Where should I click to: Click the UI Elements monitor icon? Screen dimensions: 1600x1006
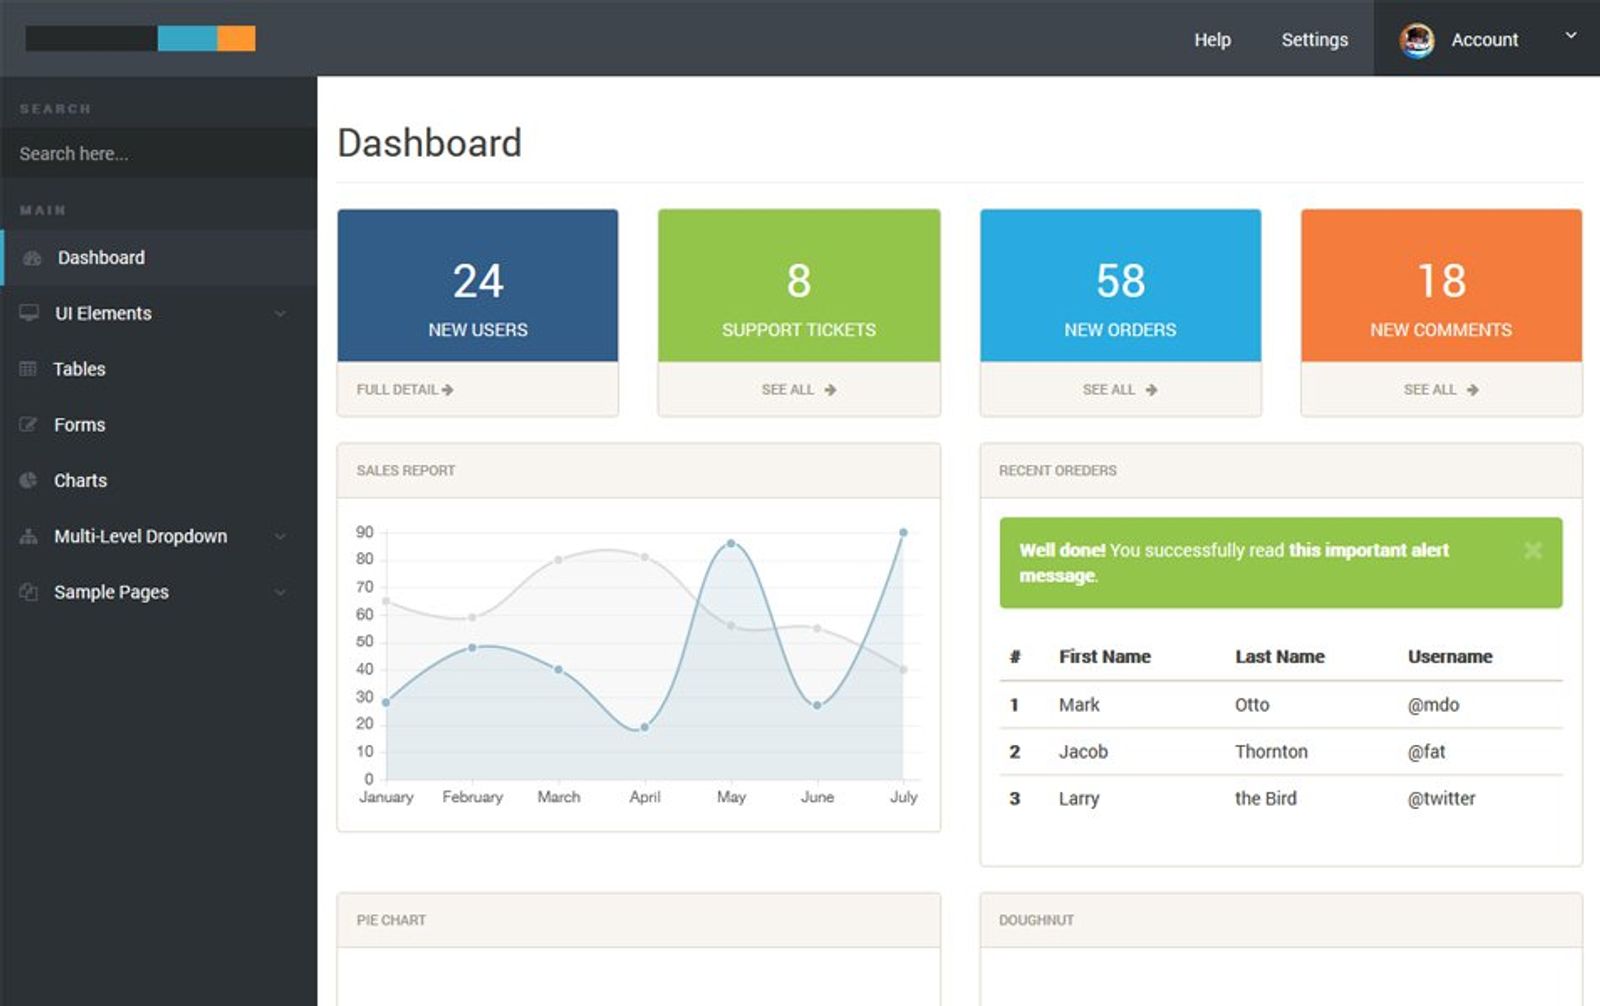[x=29, y=313]
